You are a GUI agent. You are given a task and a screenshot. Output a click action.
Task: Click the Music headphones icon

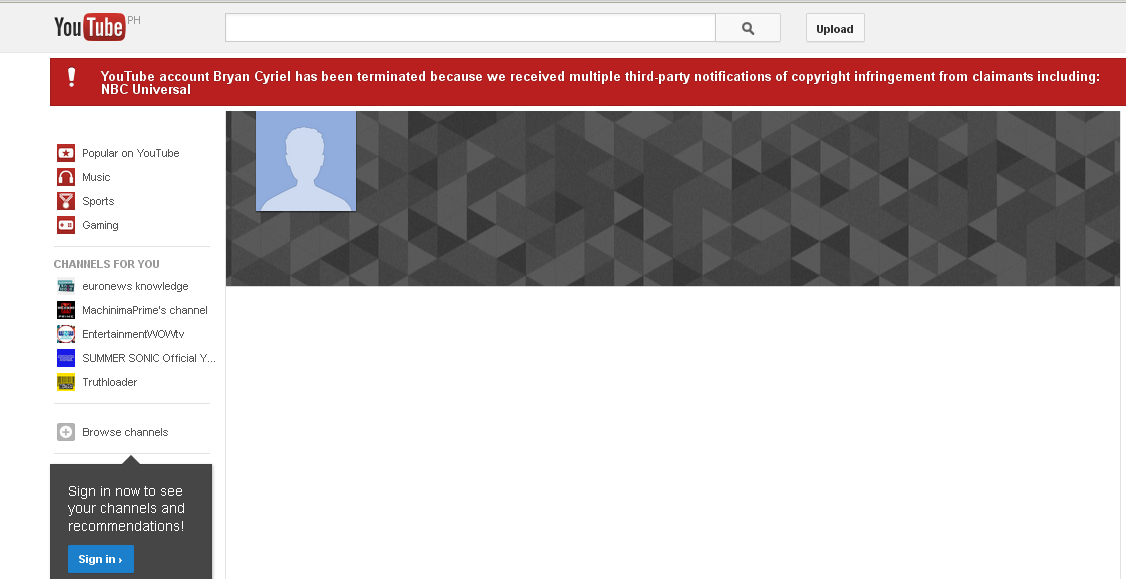(x=66, y=177)
